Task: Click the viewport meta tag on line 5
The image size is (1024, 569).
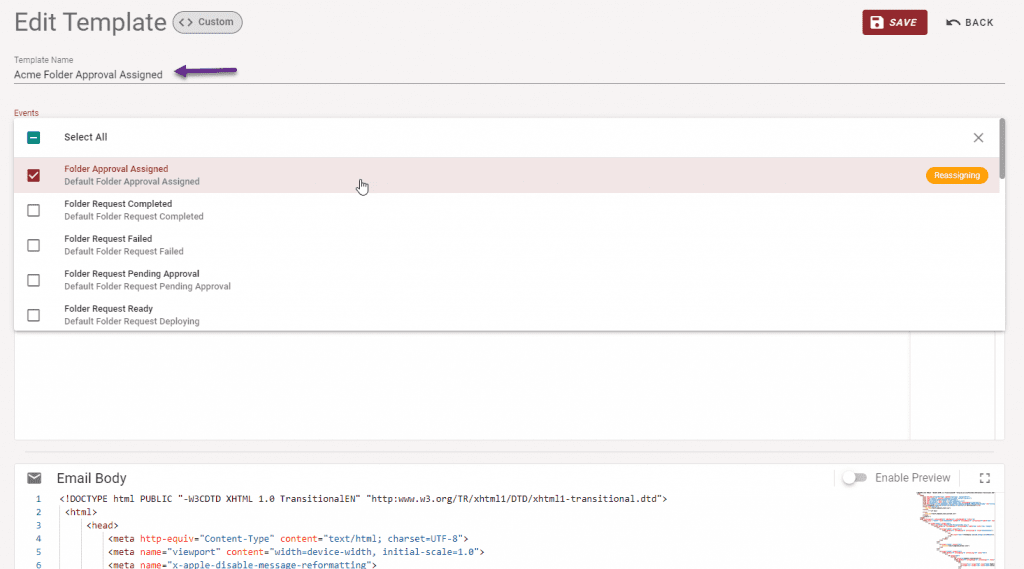Action: pyautogui.click(x=296, y=552)
